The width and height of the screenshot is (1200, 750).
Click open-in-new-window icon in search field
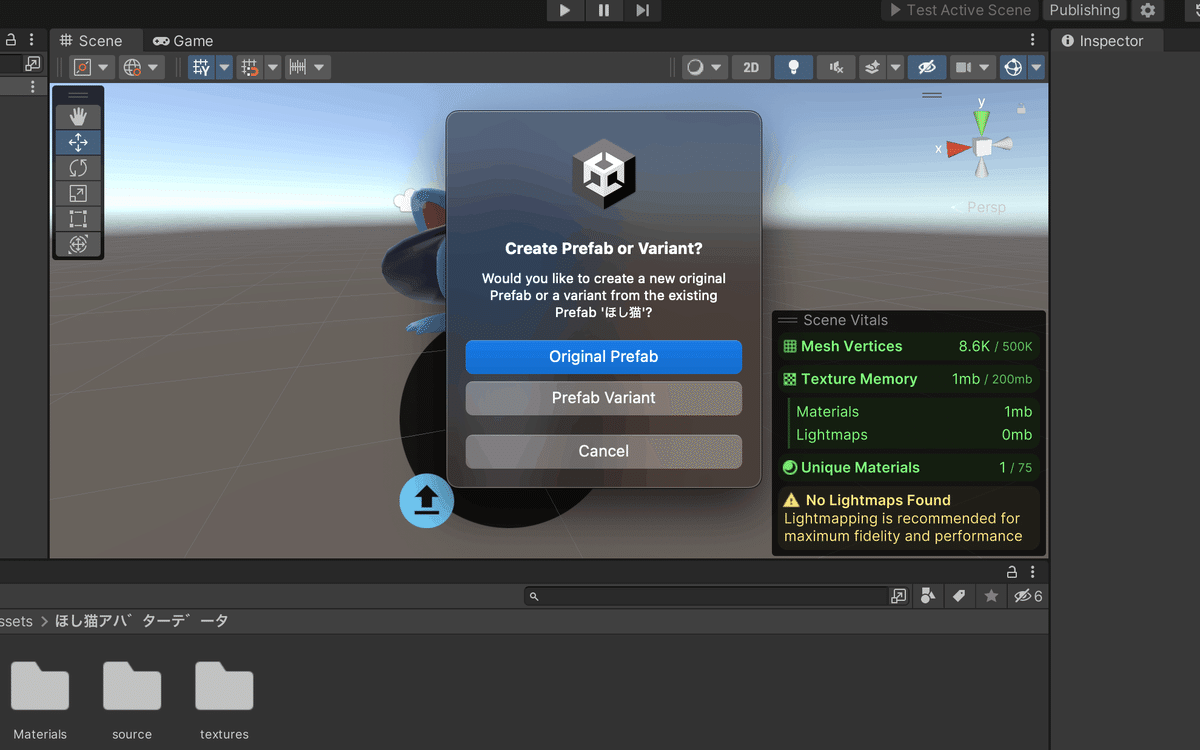[x=898, y=596]
